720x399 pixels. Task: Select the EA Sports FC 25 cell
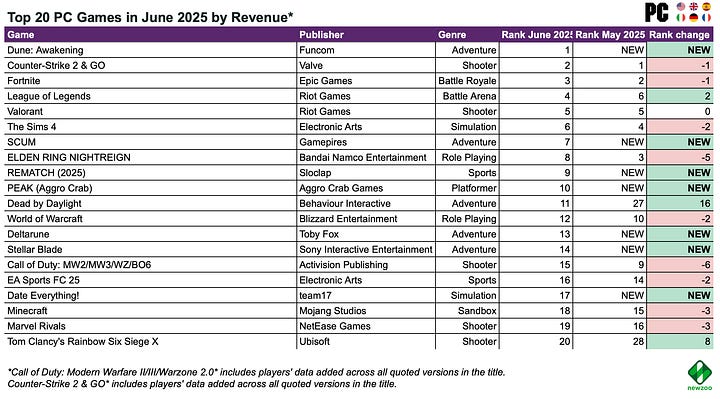(x=151, y=280)
